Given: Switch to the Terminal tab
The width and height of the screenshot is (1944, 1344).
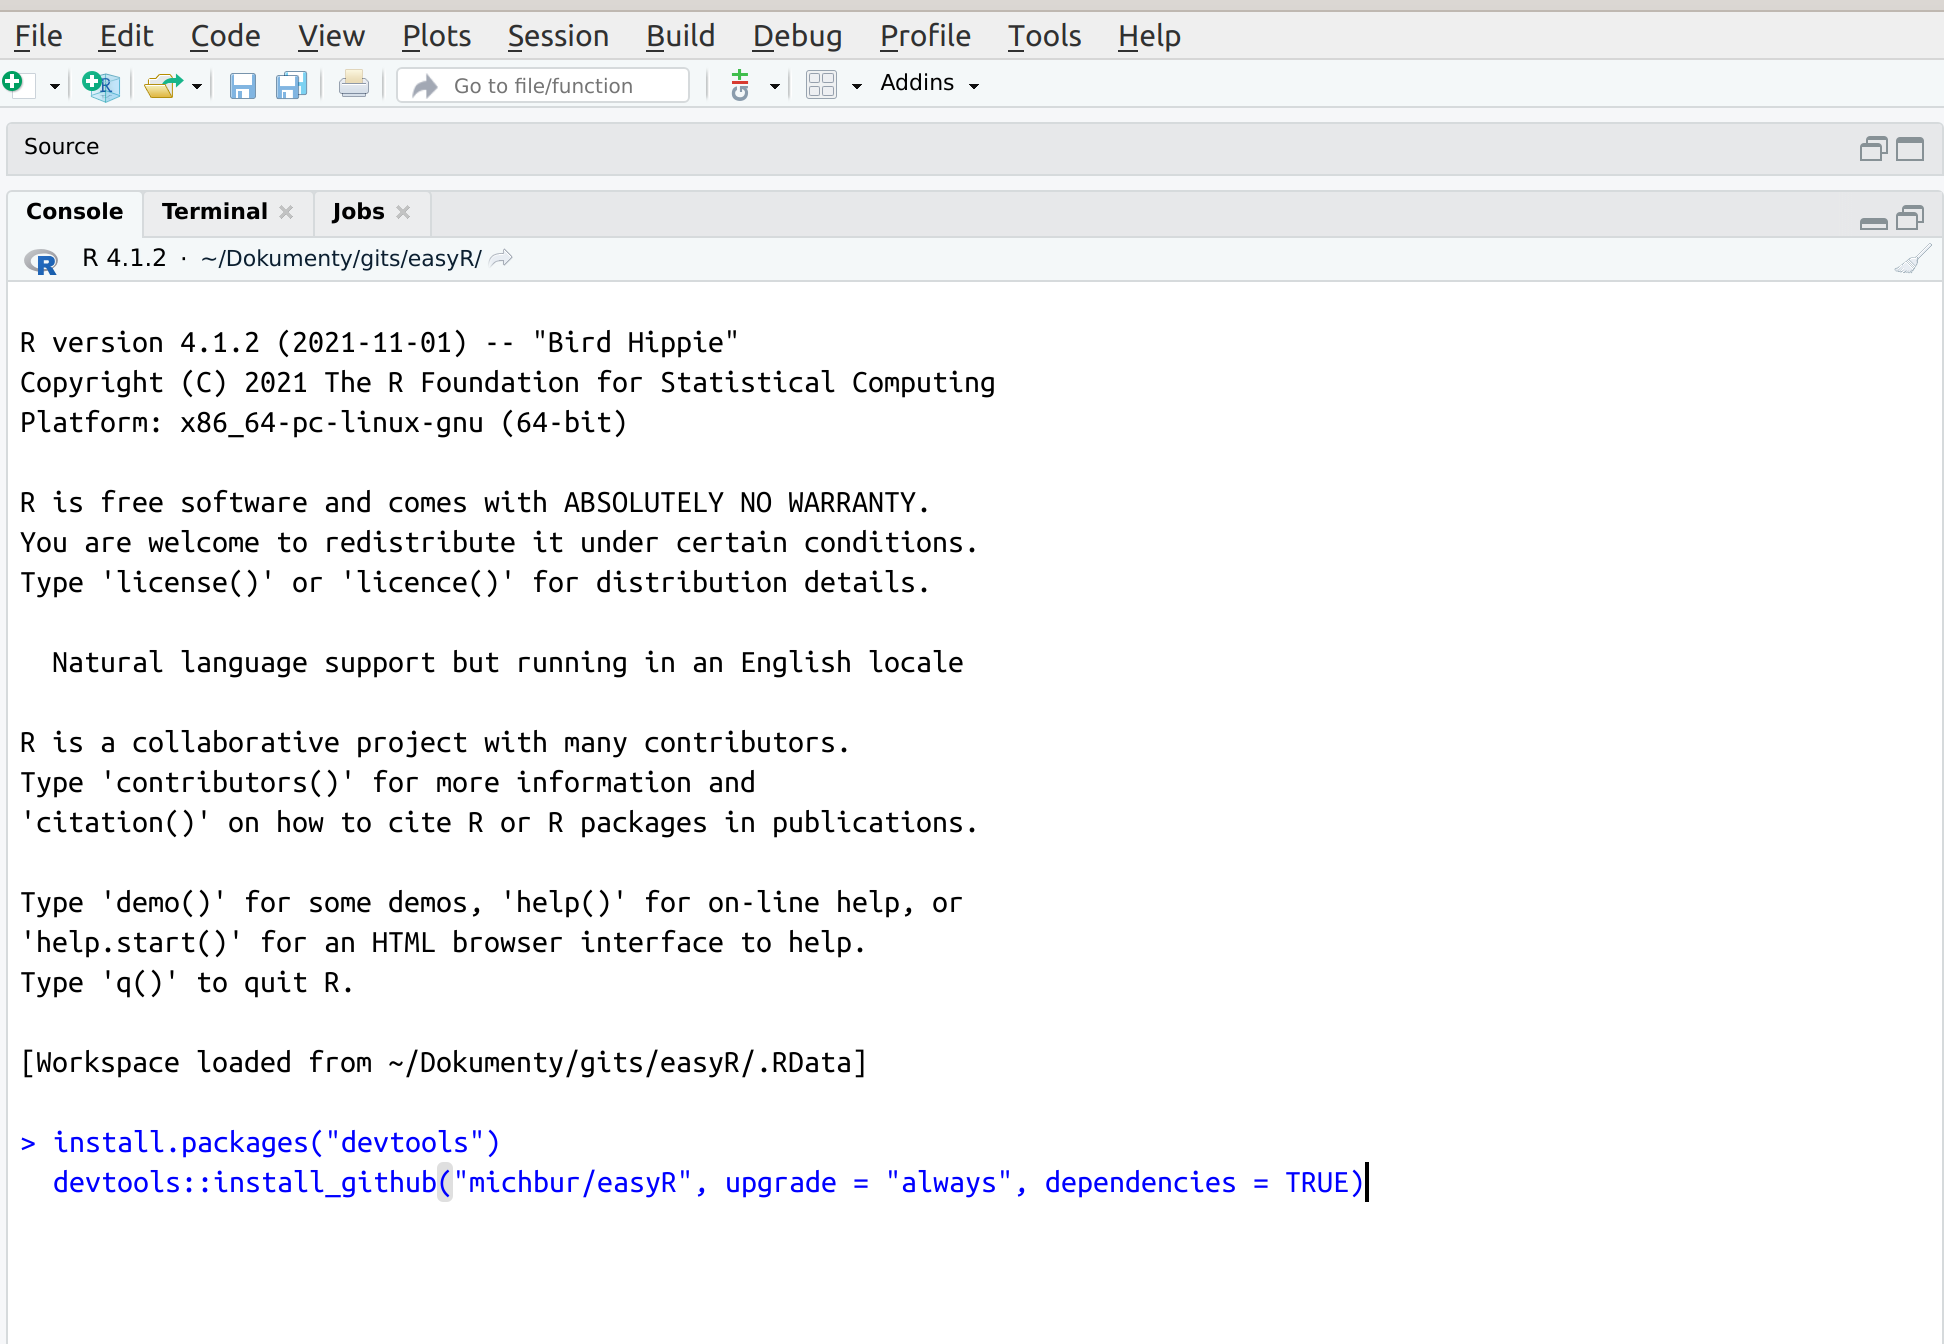Looking at the screenshot, I should 214,212.
